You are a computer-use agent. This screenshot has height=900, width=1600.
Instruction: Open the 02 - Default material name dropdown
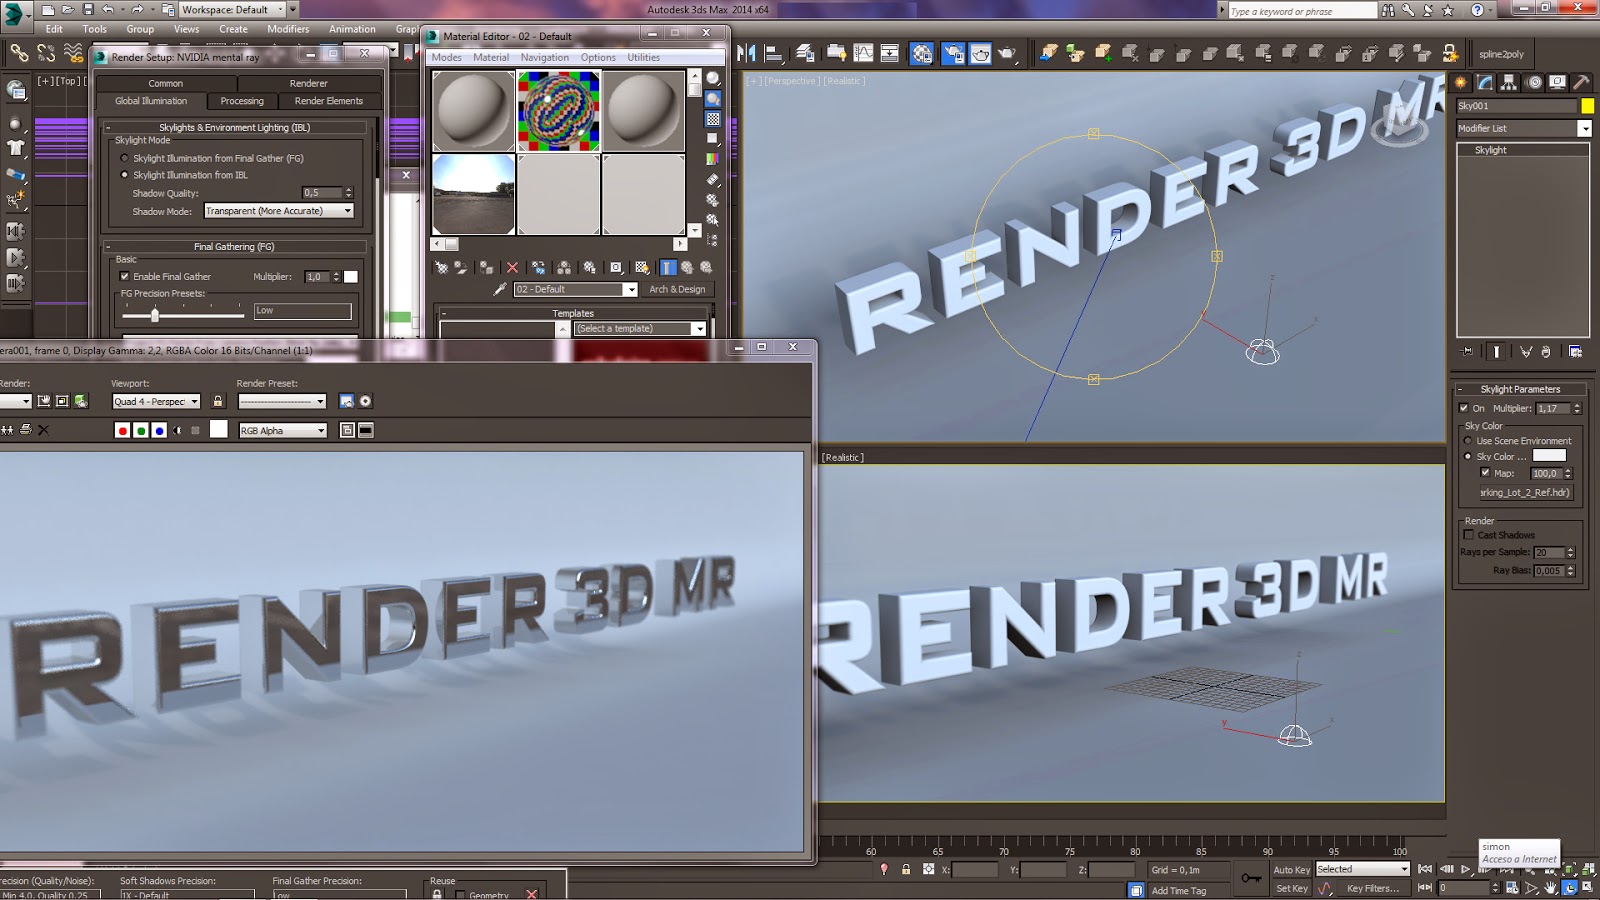[x=575, y=289]
